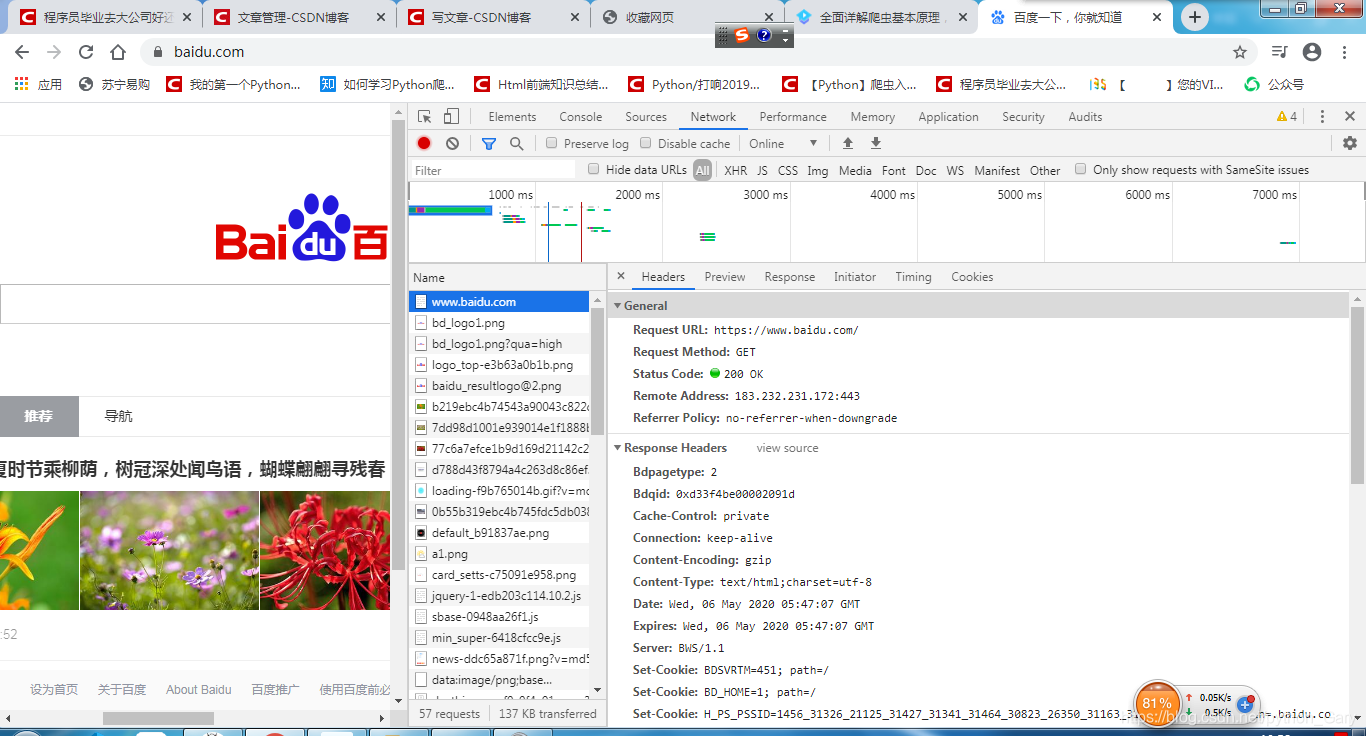The width and height of the screenshot is (1366, 736).
Task: Open network search magnifier icon
Action: 517,143
